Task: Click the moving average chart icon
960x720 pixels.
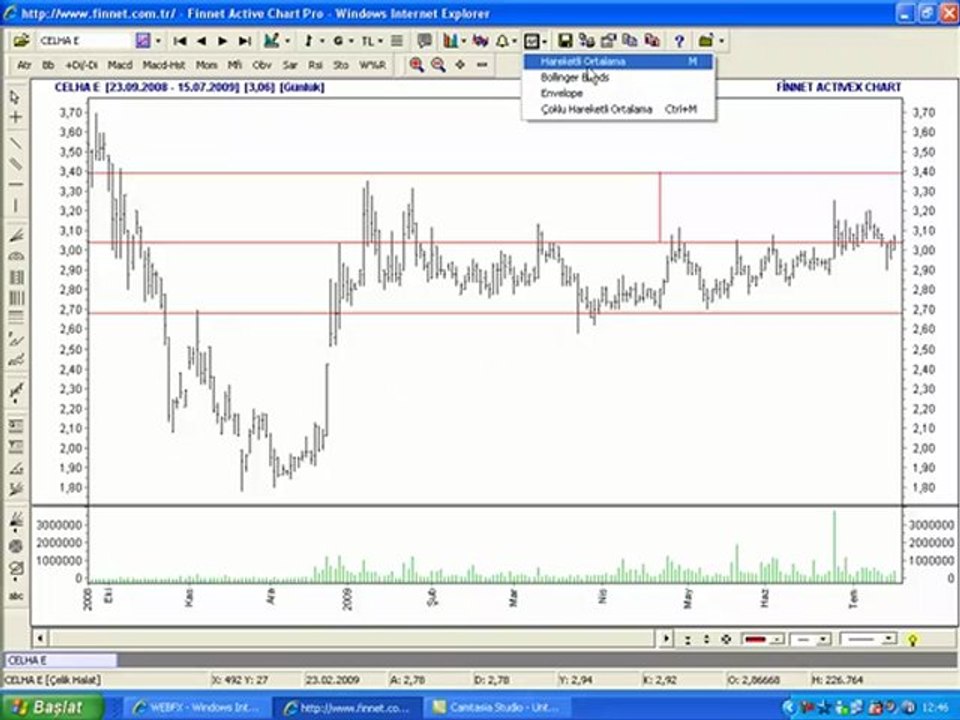Action: [x=531, y=41]
